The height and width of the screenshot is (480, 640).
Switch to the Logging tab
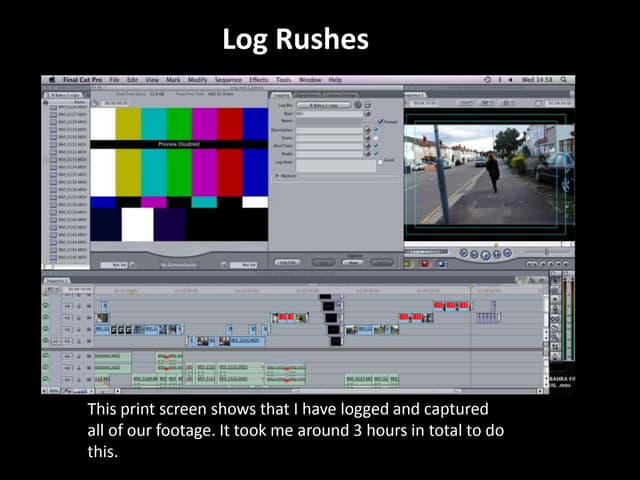coord(281,95)
